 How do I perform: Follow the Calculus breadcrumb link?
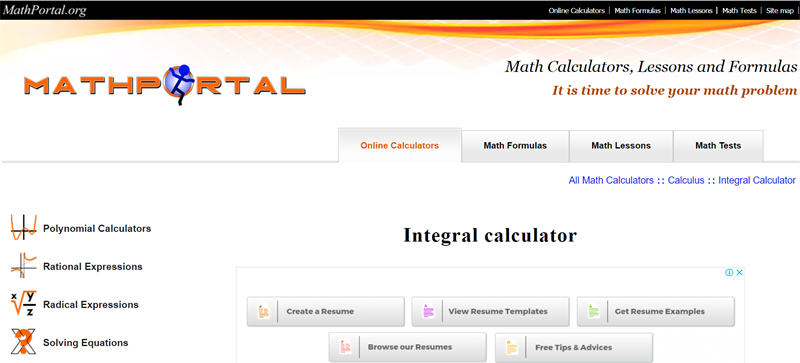[x=686, y=180]
